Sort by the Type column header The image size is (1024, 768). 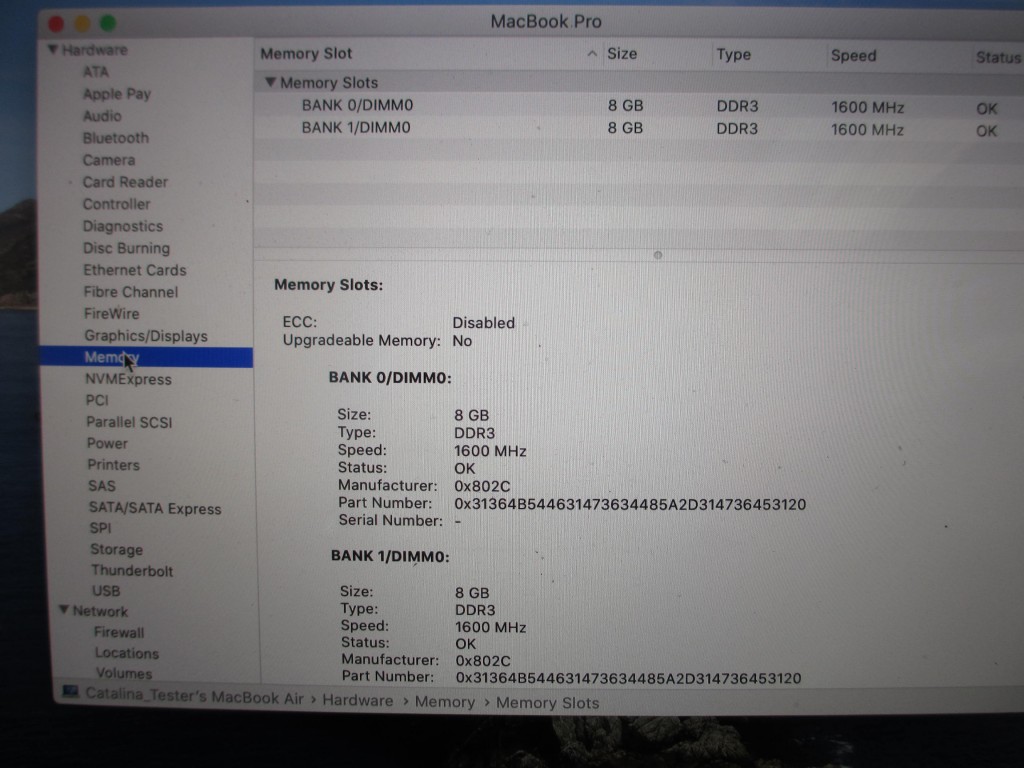coord(733,55)
